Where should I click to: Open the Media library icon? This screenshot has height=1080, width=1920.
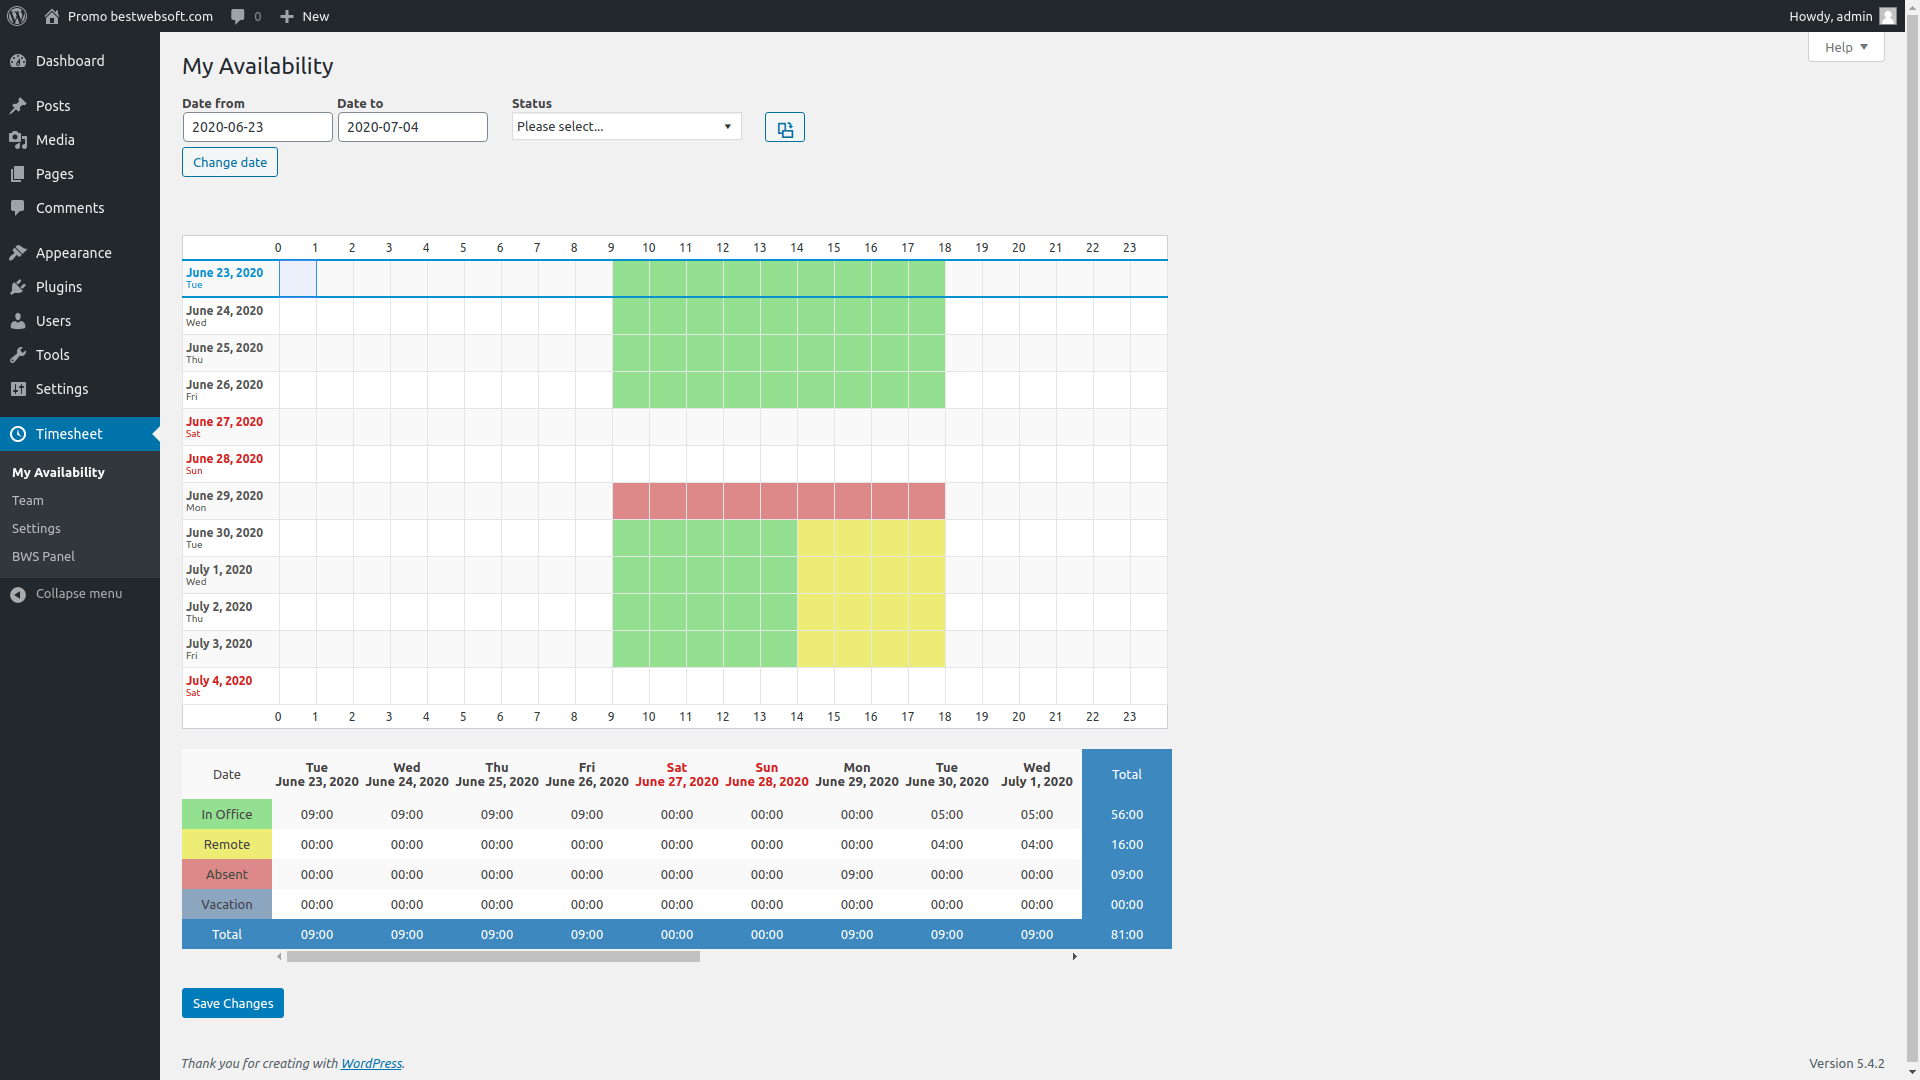pyautogui.click(x=18, y=140)
